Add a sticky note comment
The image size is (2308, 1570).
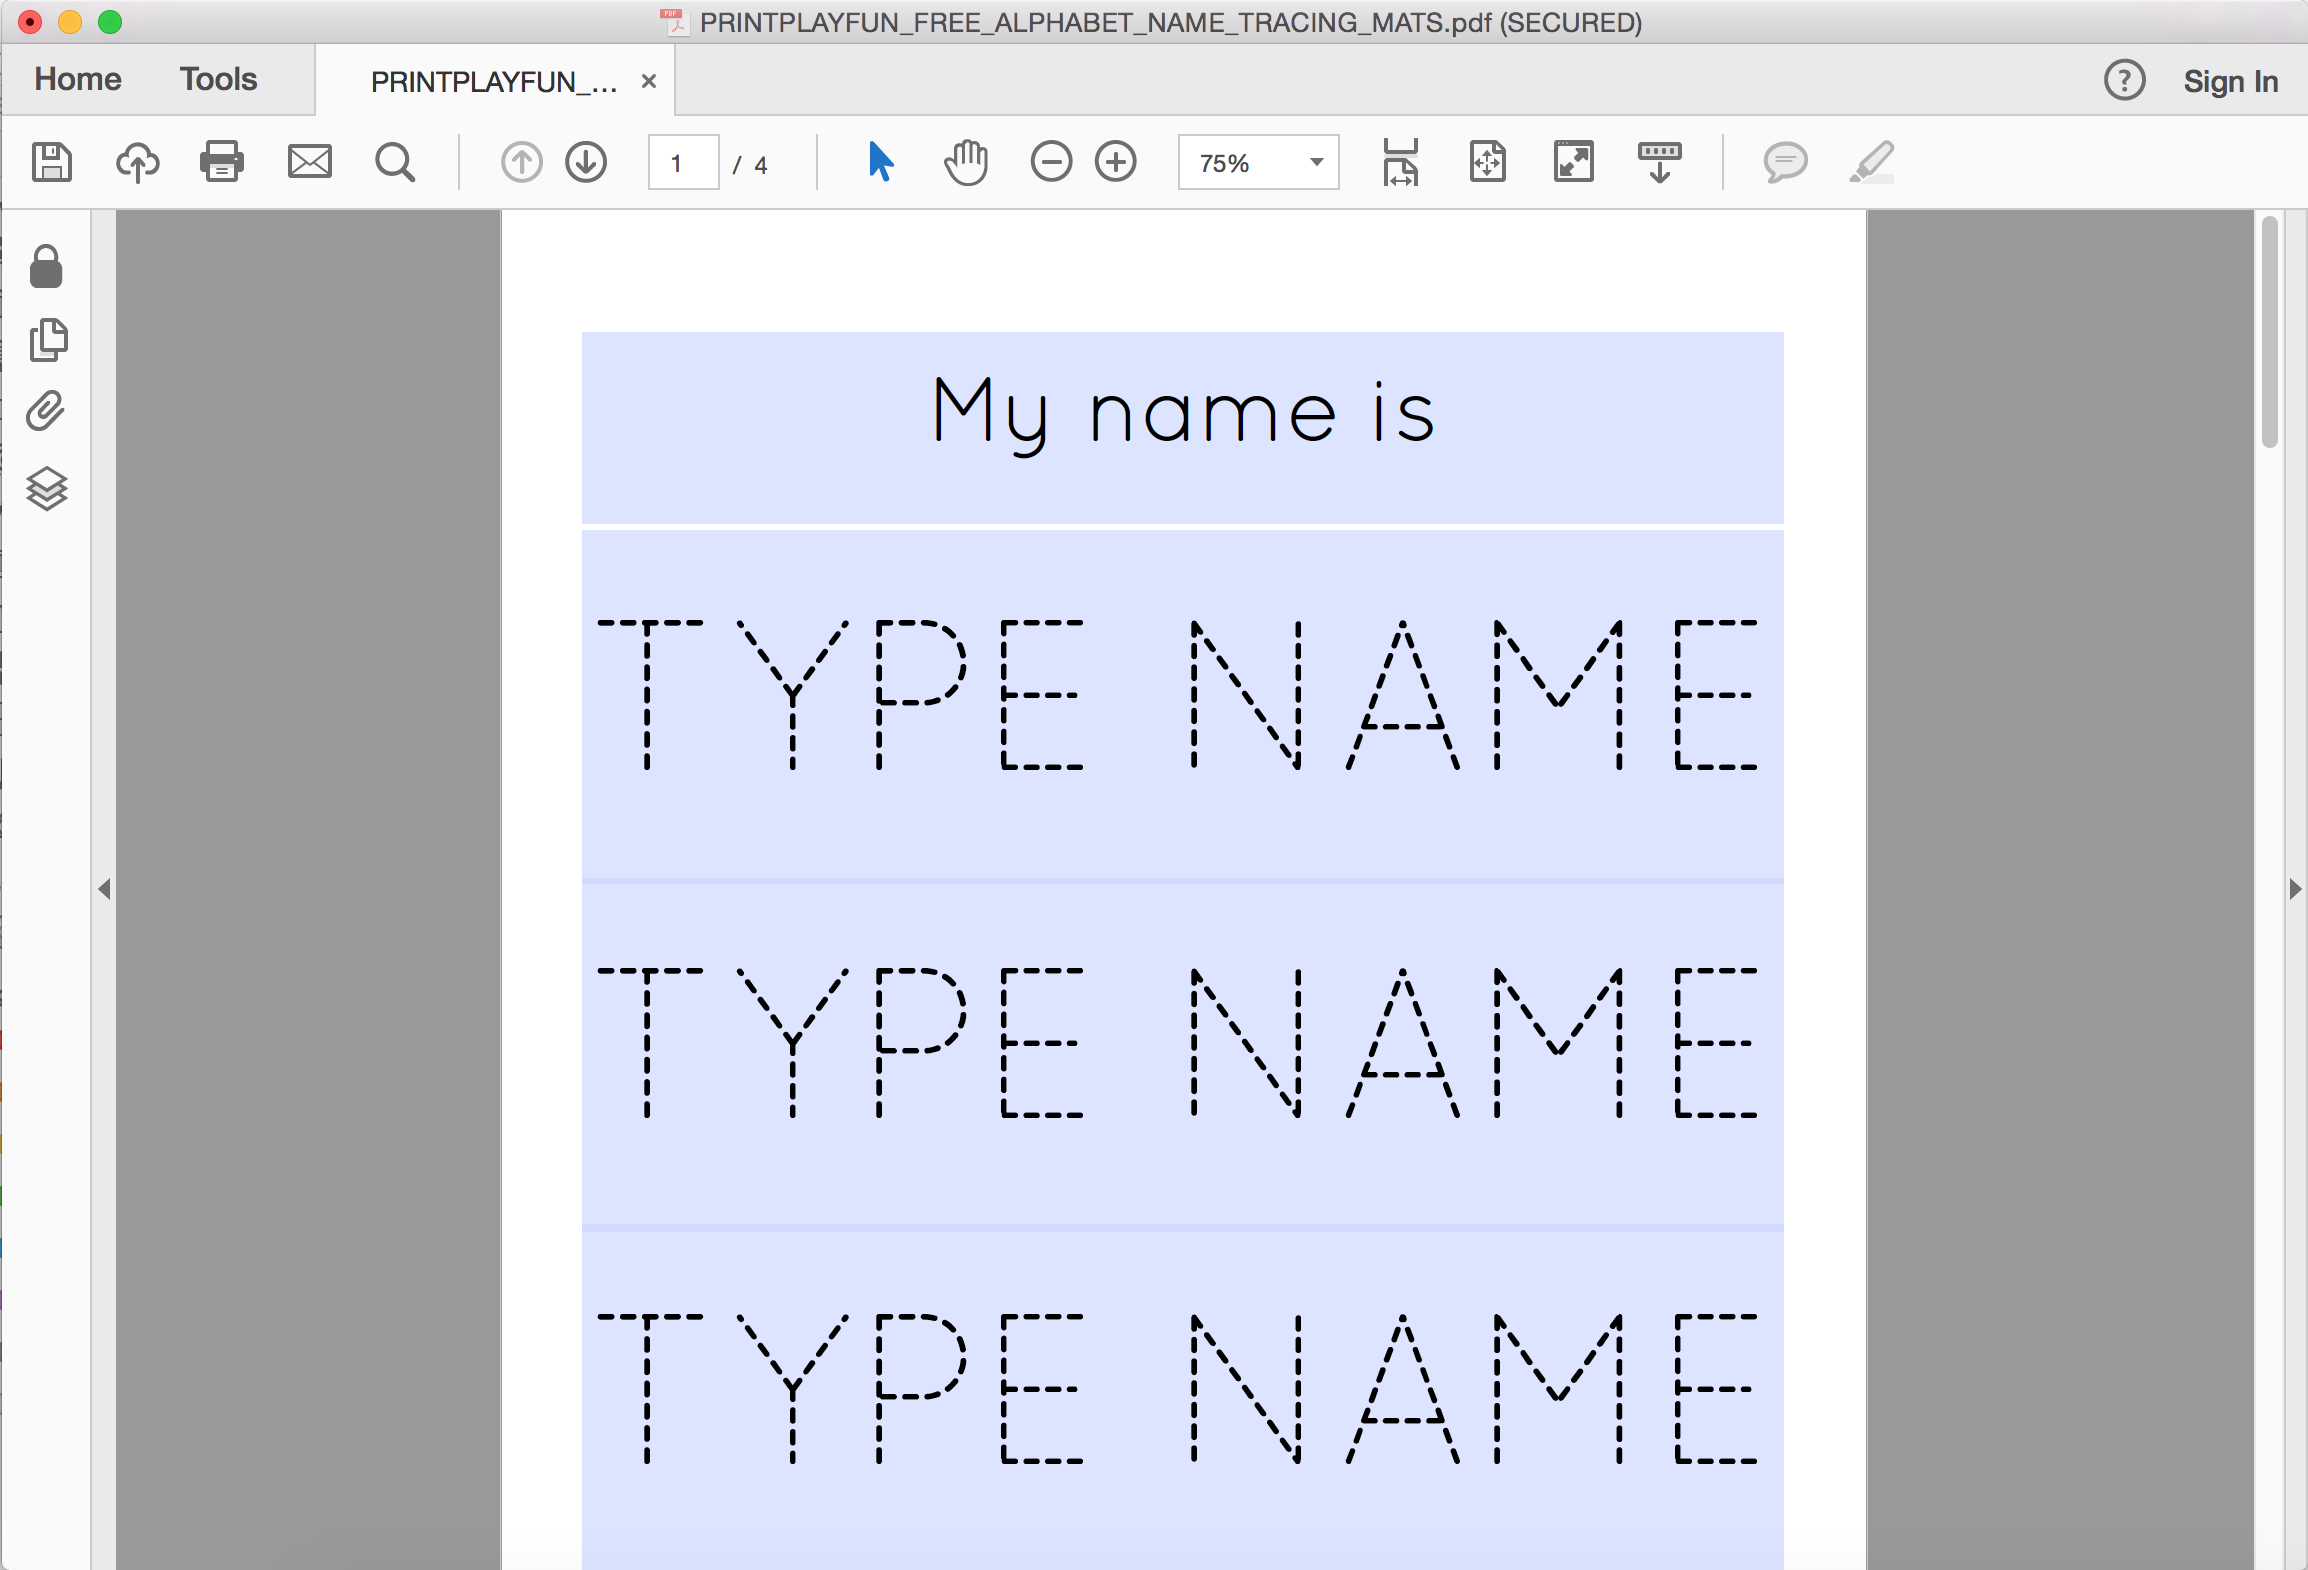(1785, 163)
